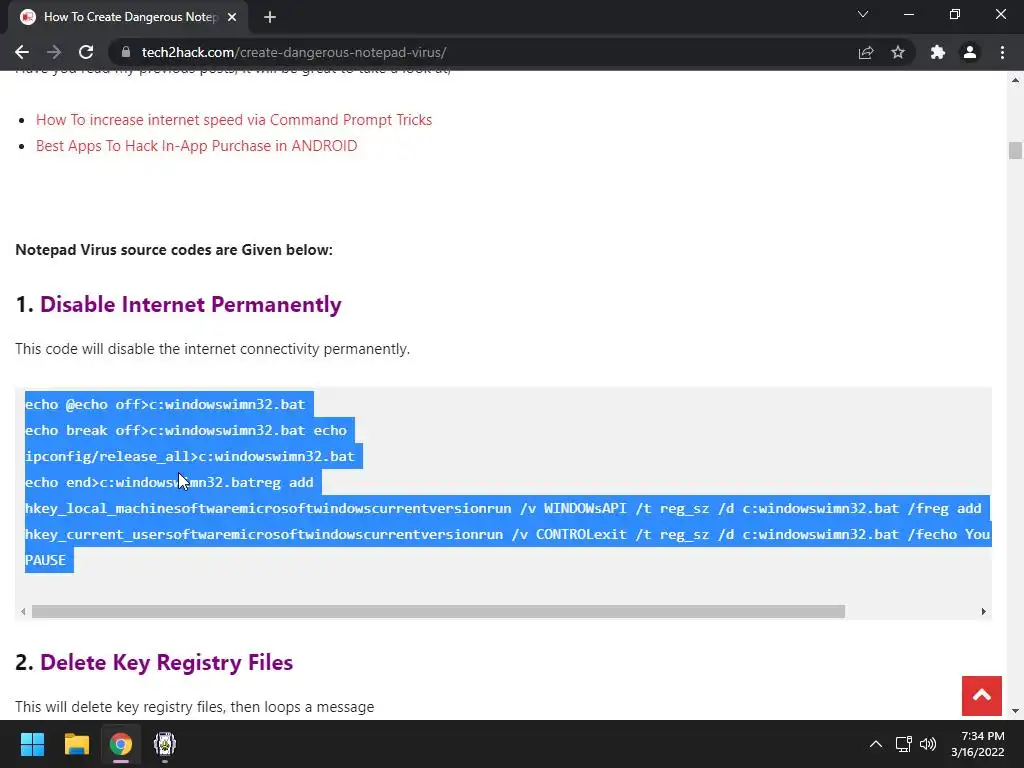
Task: Click 'echo end>c:windowswimn32.batreg add' code line
Action: (169, 482)
